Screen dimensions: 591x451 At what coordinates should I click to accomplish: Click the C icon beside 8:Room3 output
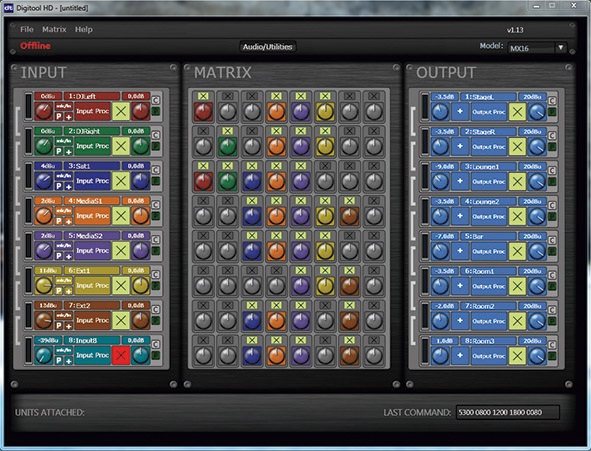pyautogui.click(x=552, y=345)
